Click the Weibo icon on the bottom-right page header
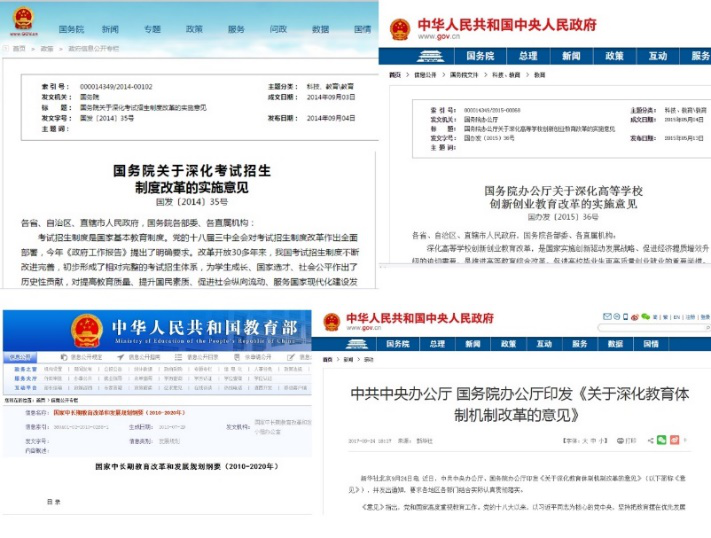 (635, 318)
